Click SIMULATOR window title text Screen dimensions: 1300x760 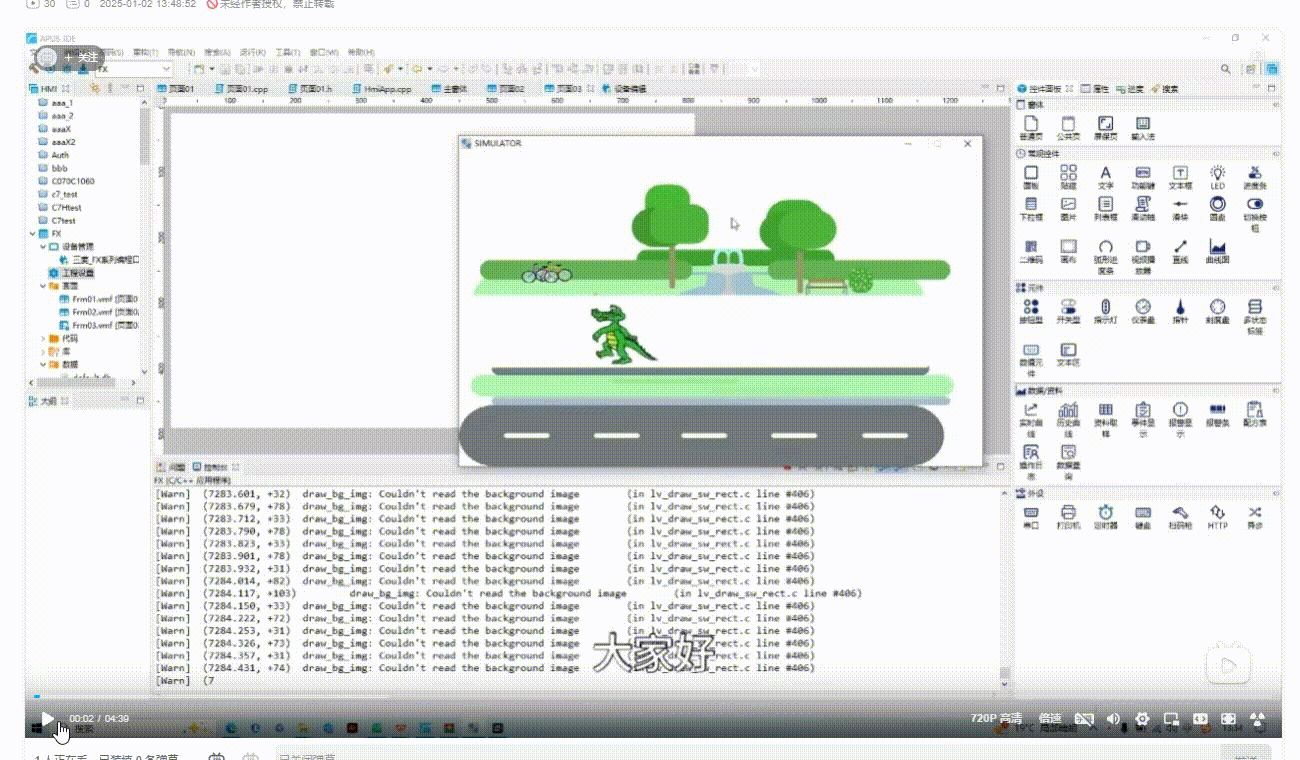[x=497, y=144]
